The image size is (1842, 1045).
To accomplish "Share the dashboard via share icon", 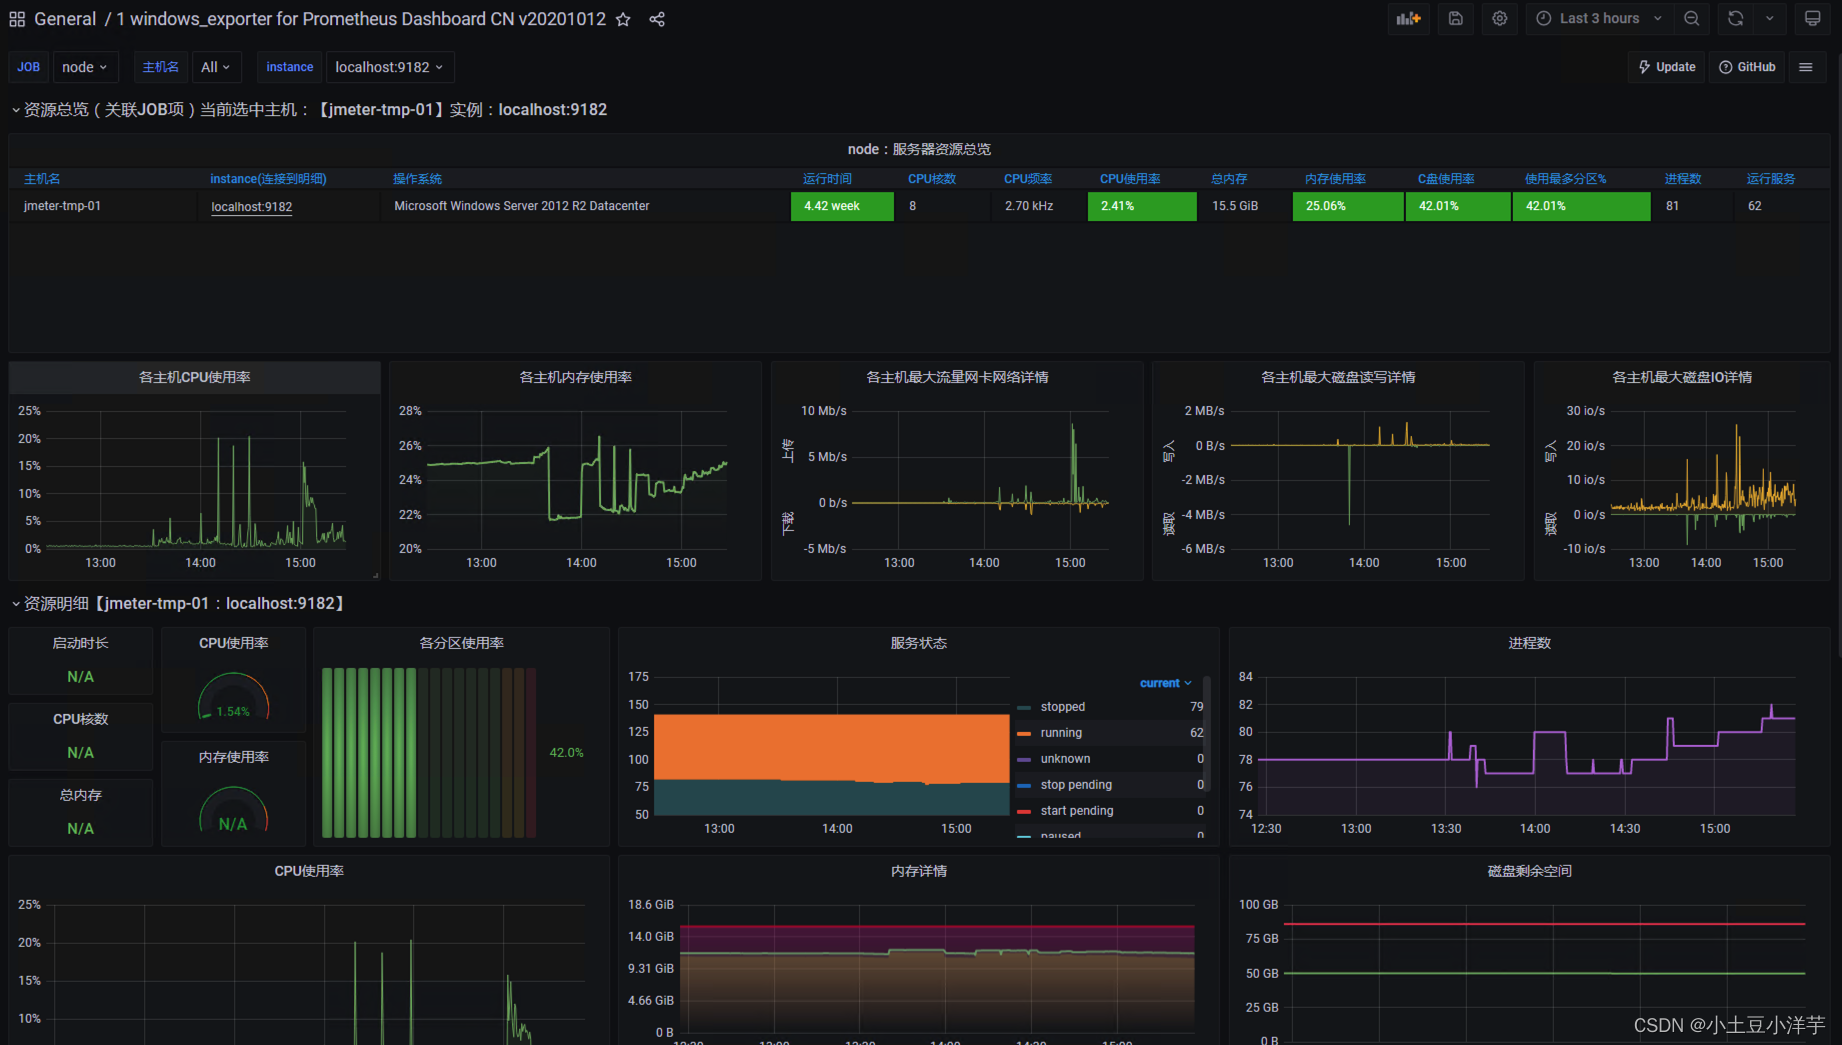I will pos(657,19).
